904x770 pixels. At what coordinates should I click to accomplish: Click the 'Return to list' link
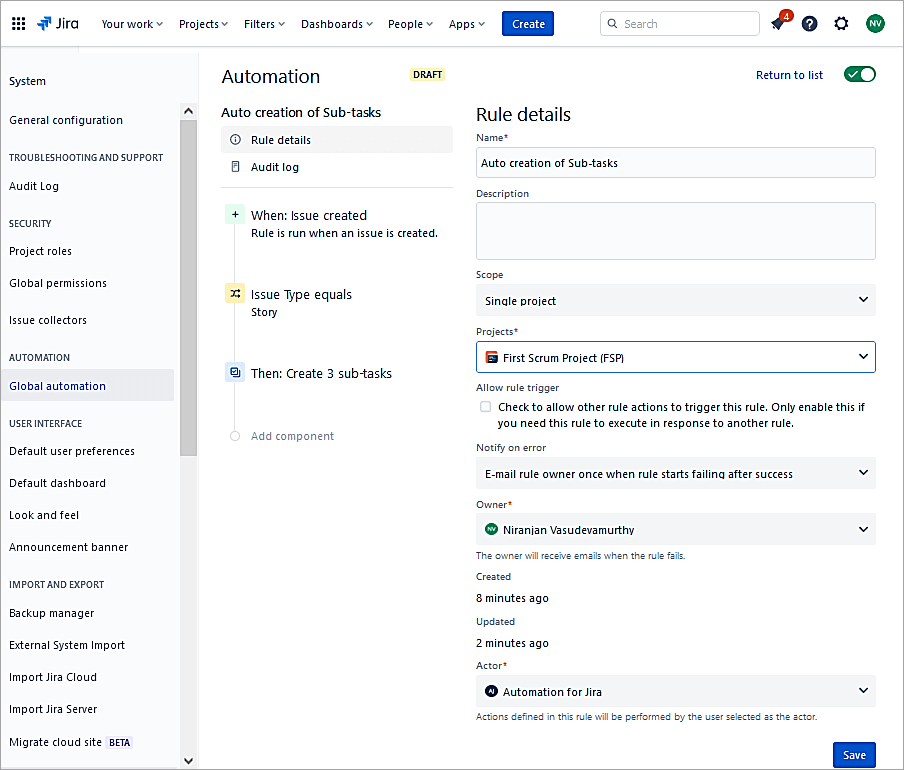click(789, 75)
